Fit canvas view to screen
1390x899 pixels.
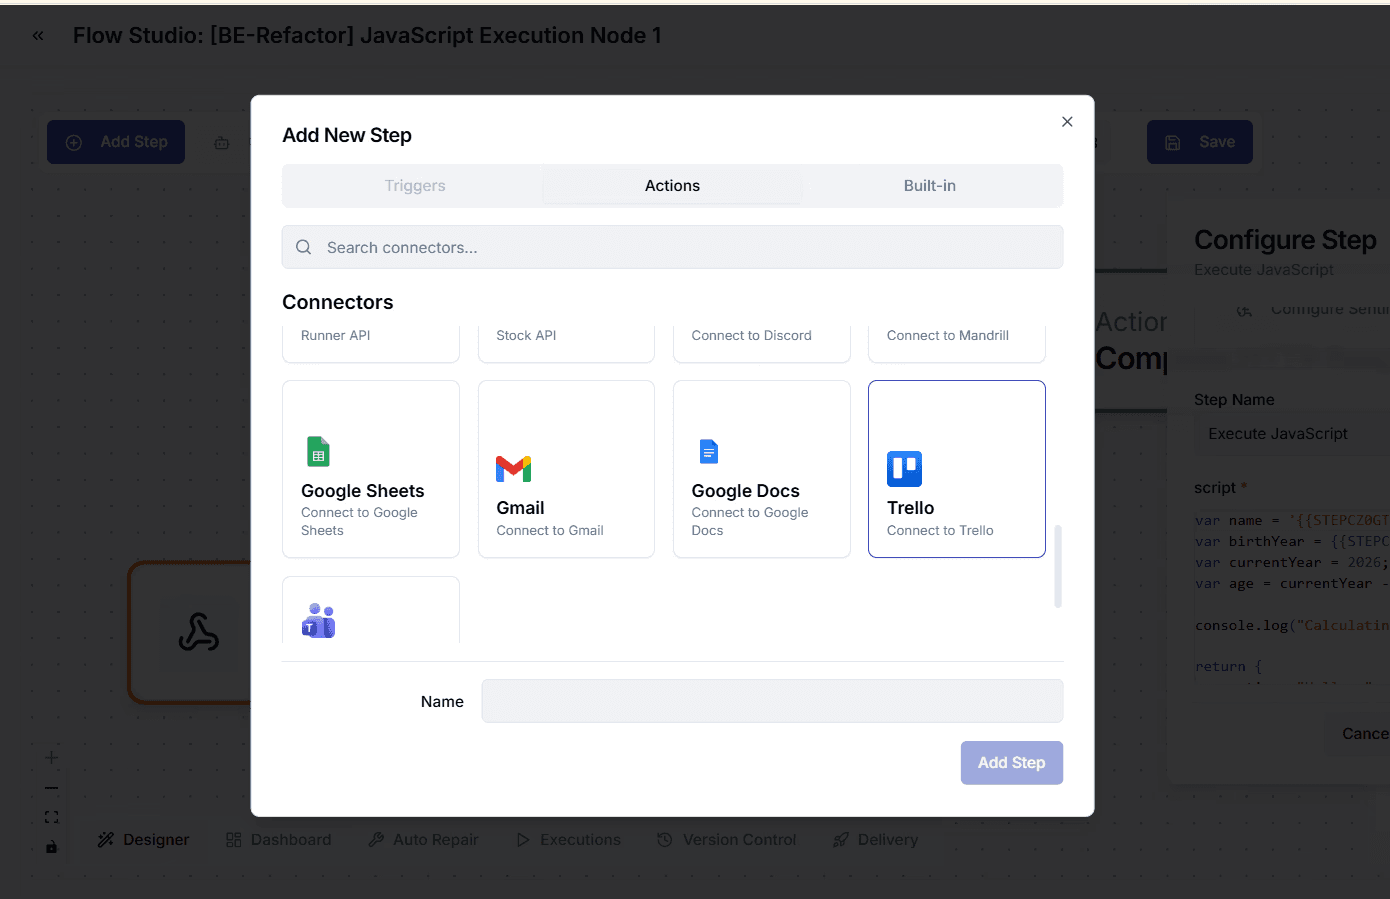pos(51,817)
